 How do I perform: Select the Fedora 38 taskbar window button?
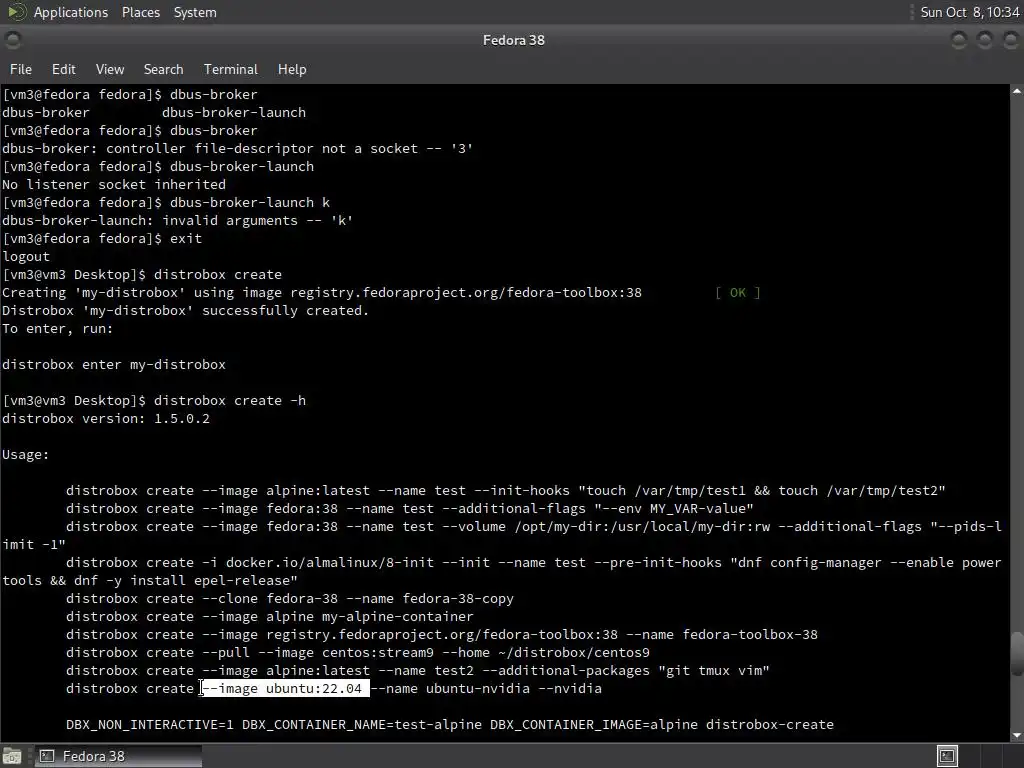click(x=118, y=756)
